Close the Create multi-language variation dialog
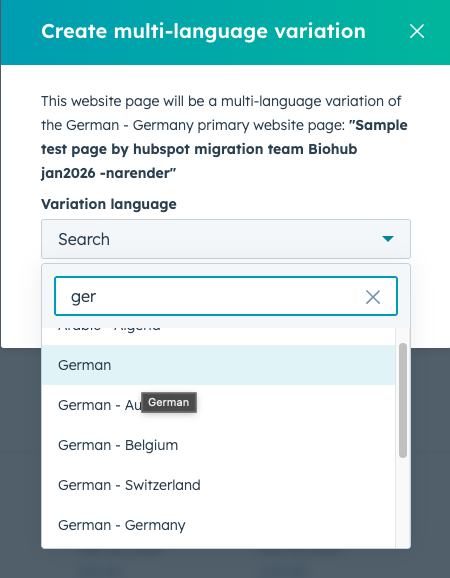 (417, 31)
